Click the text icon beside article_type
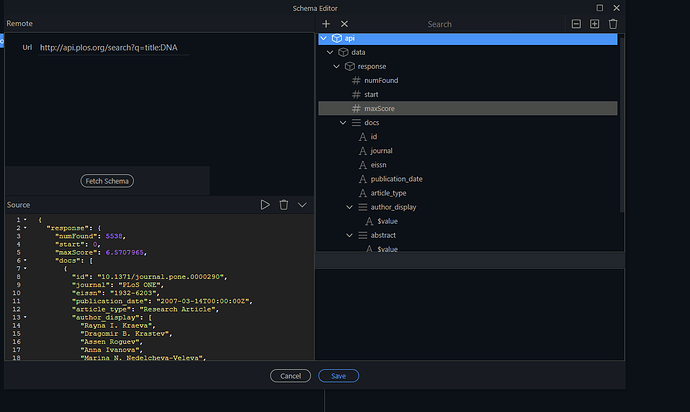 coord(363,193)
